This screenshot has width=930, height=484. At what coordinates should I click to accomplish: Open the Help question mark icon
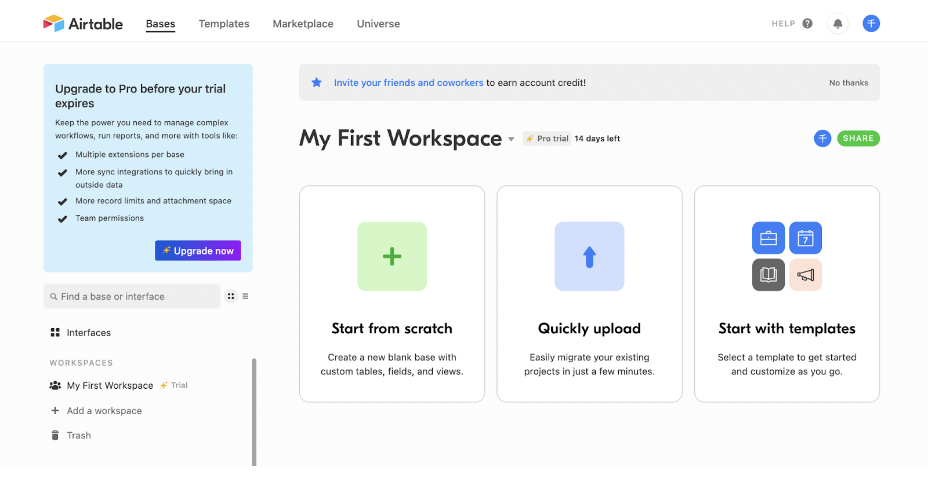pyautogui.click(x=807, y=24)
